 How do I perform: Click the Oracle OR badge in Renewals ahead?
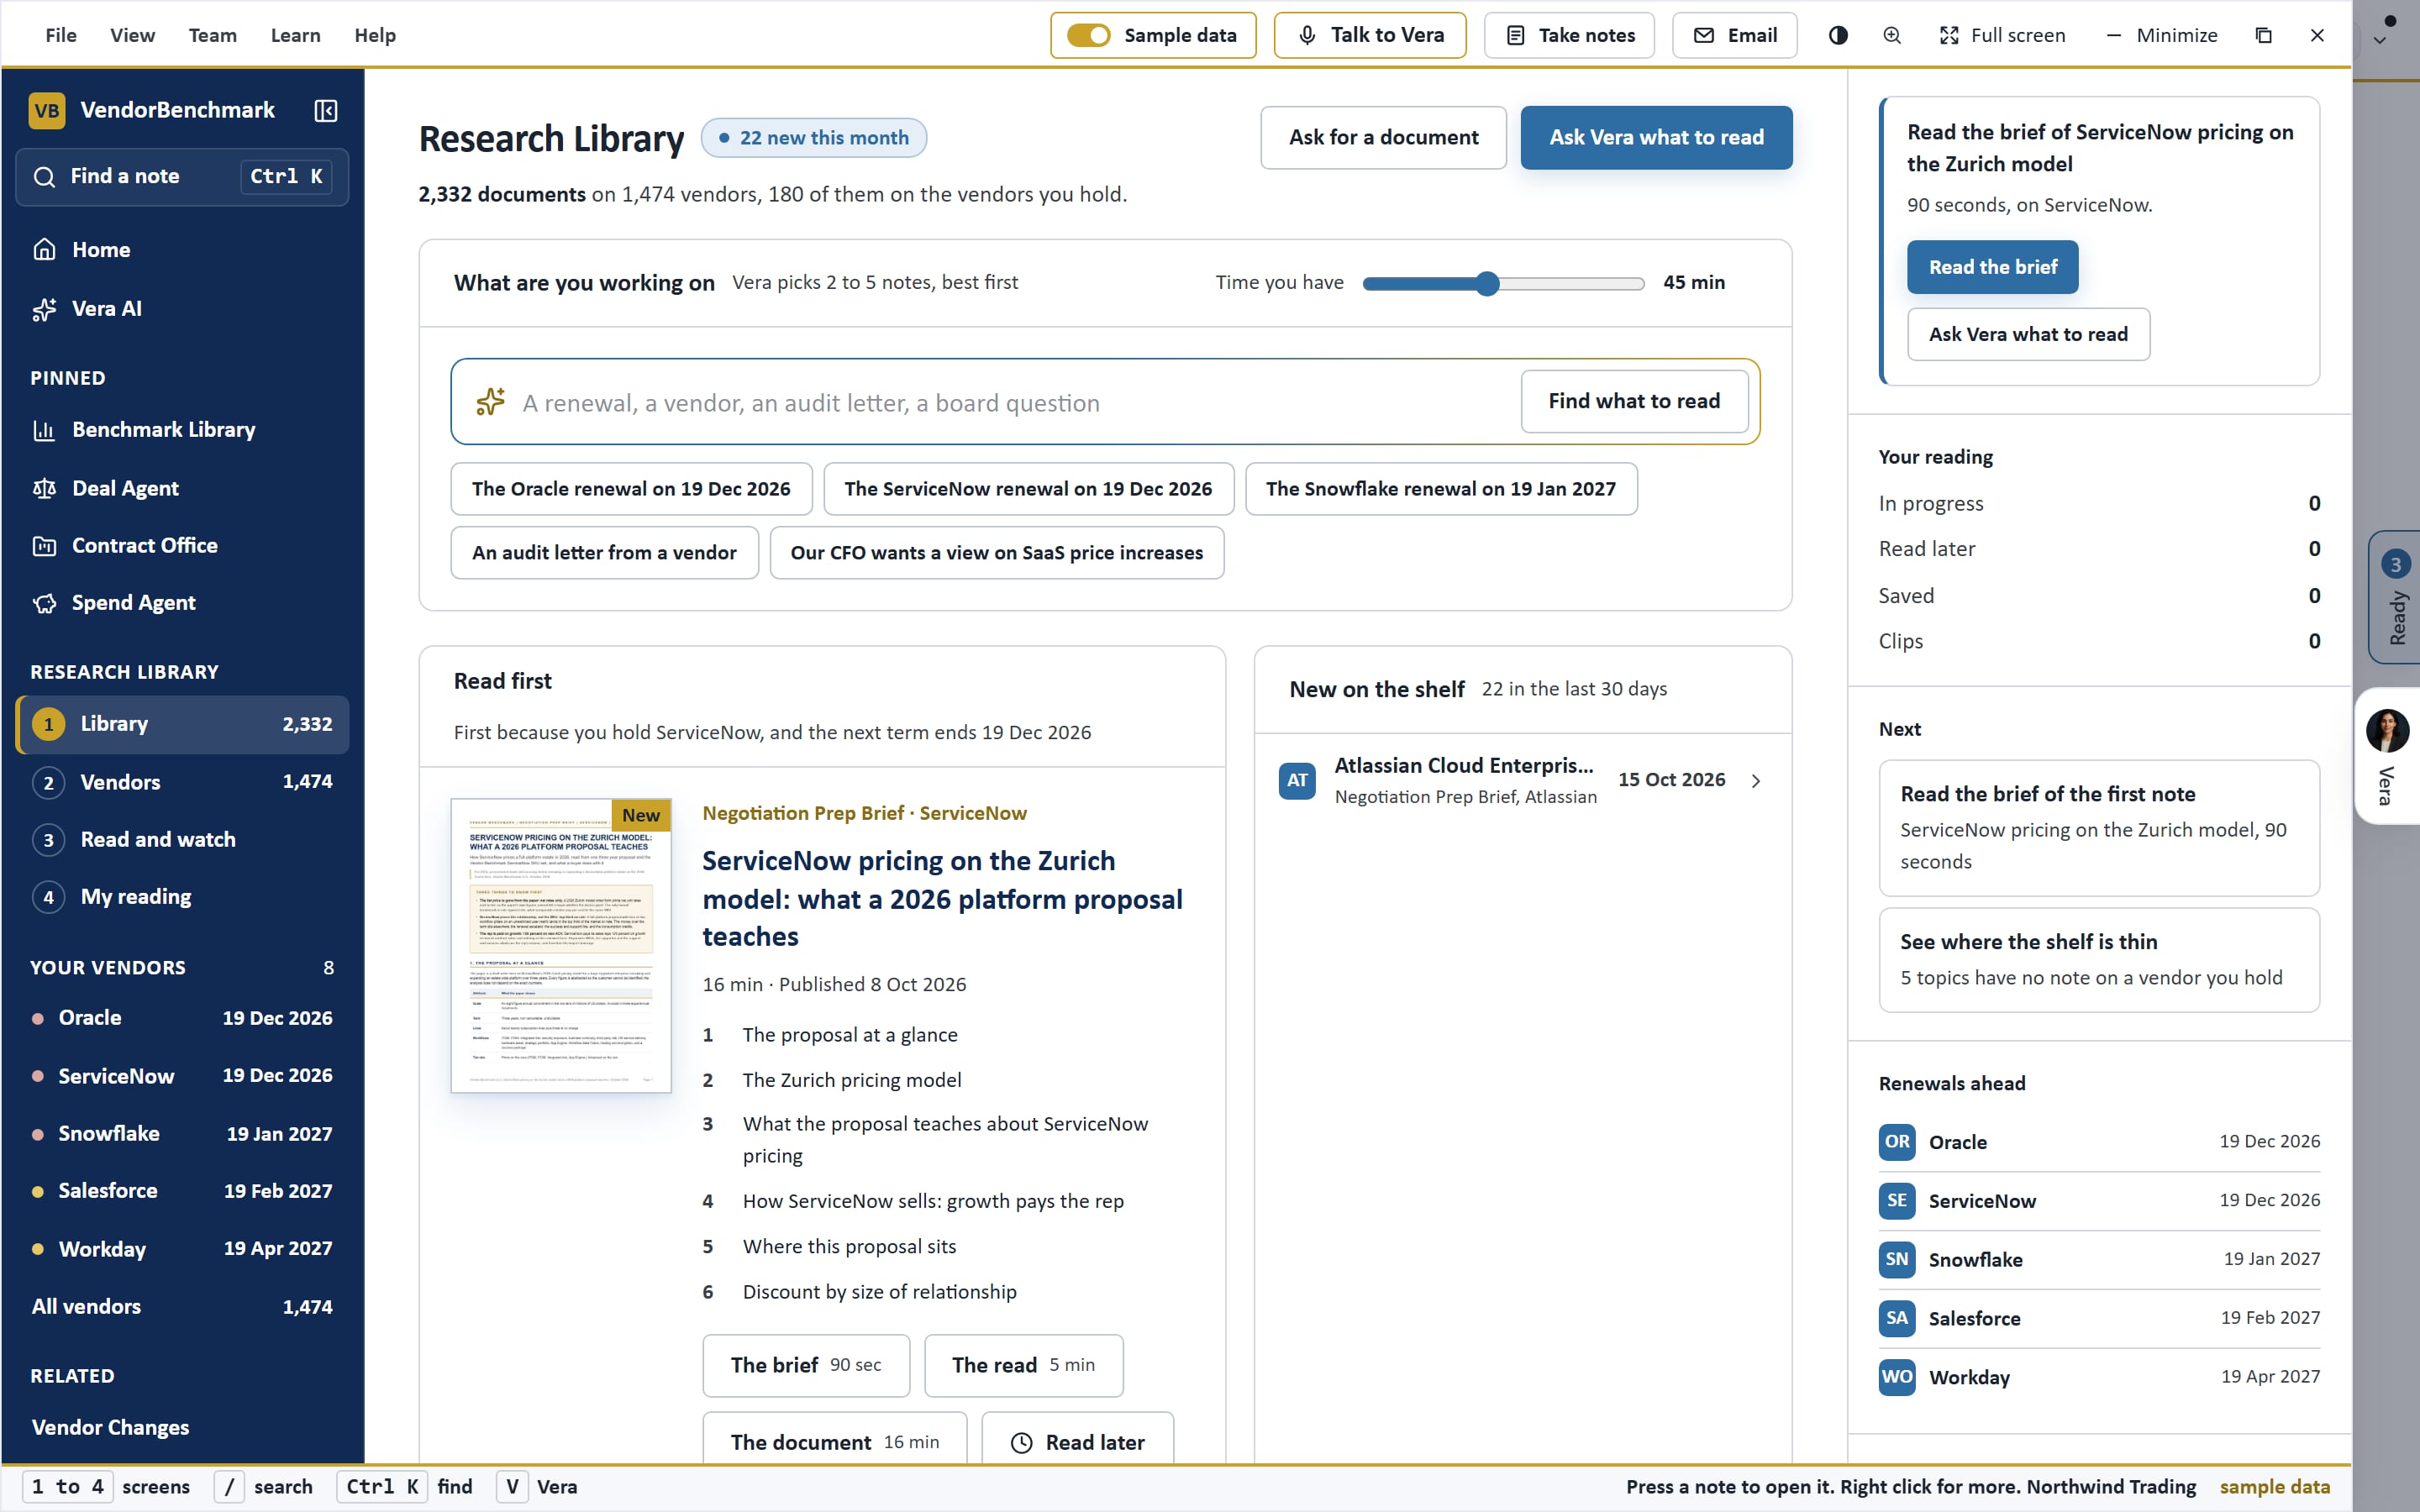point(1897,1141)
